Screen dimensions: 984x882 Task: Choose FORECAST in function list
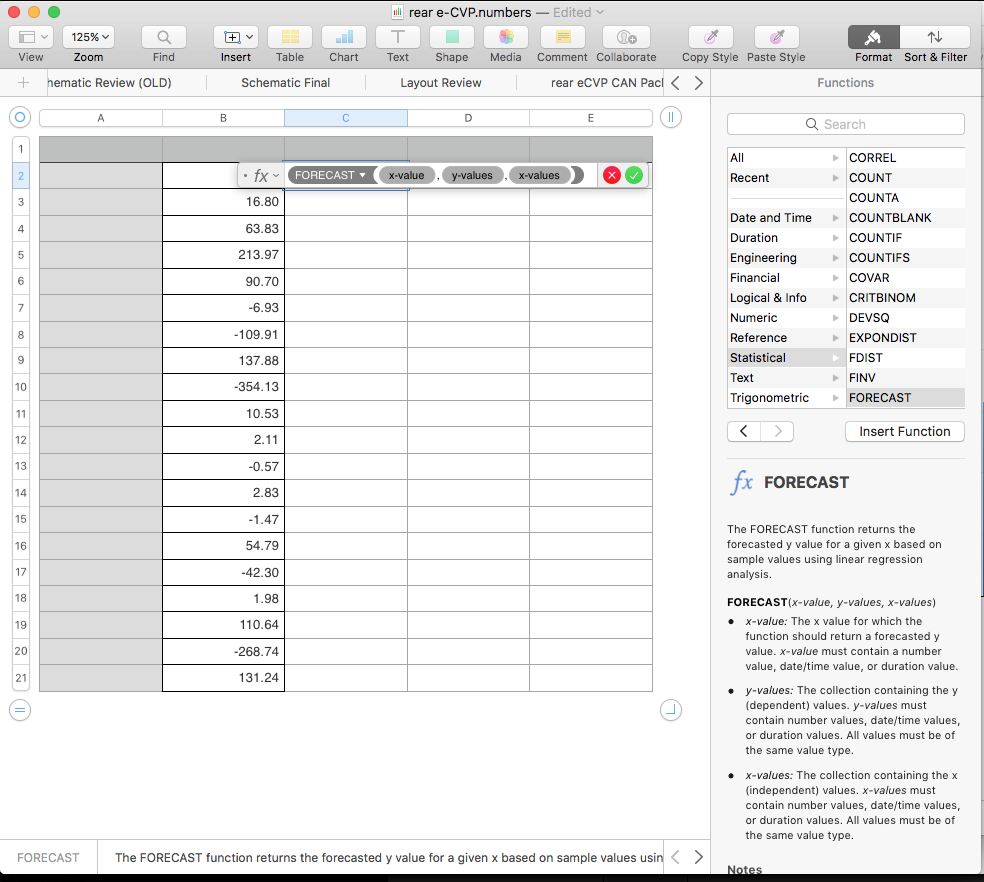(906, 398)
